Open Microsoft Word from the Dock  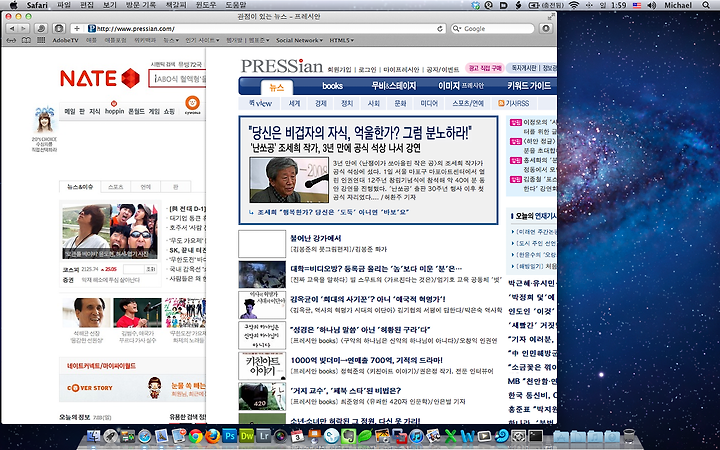click(x=467, y=435)
